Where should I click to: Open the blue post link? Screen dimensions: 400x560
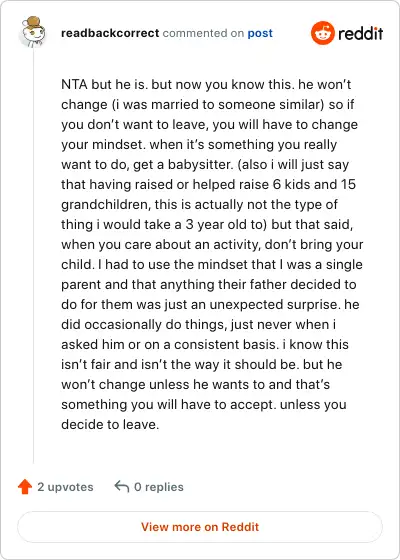[x=260, y=33]
